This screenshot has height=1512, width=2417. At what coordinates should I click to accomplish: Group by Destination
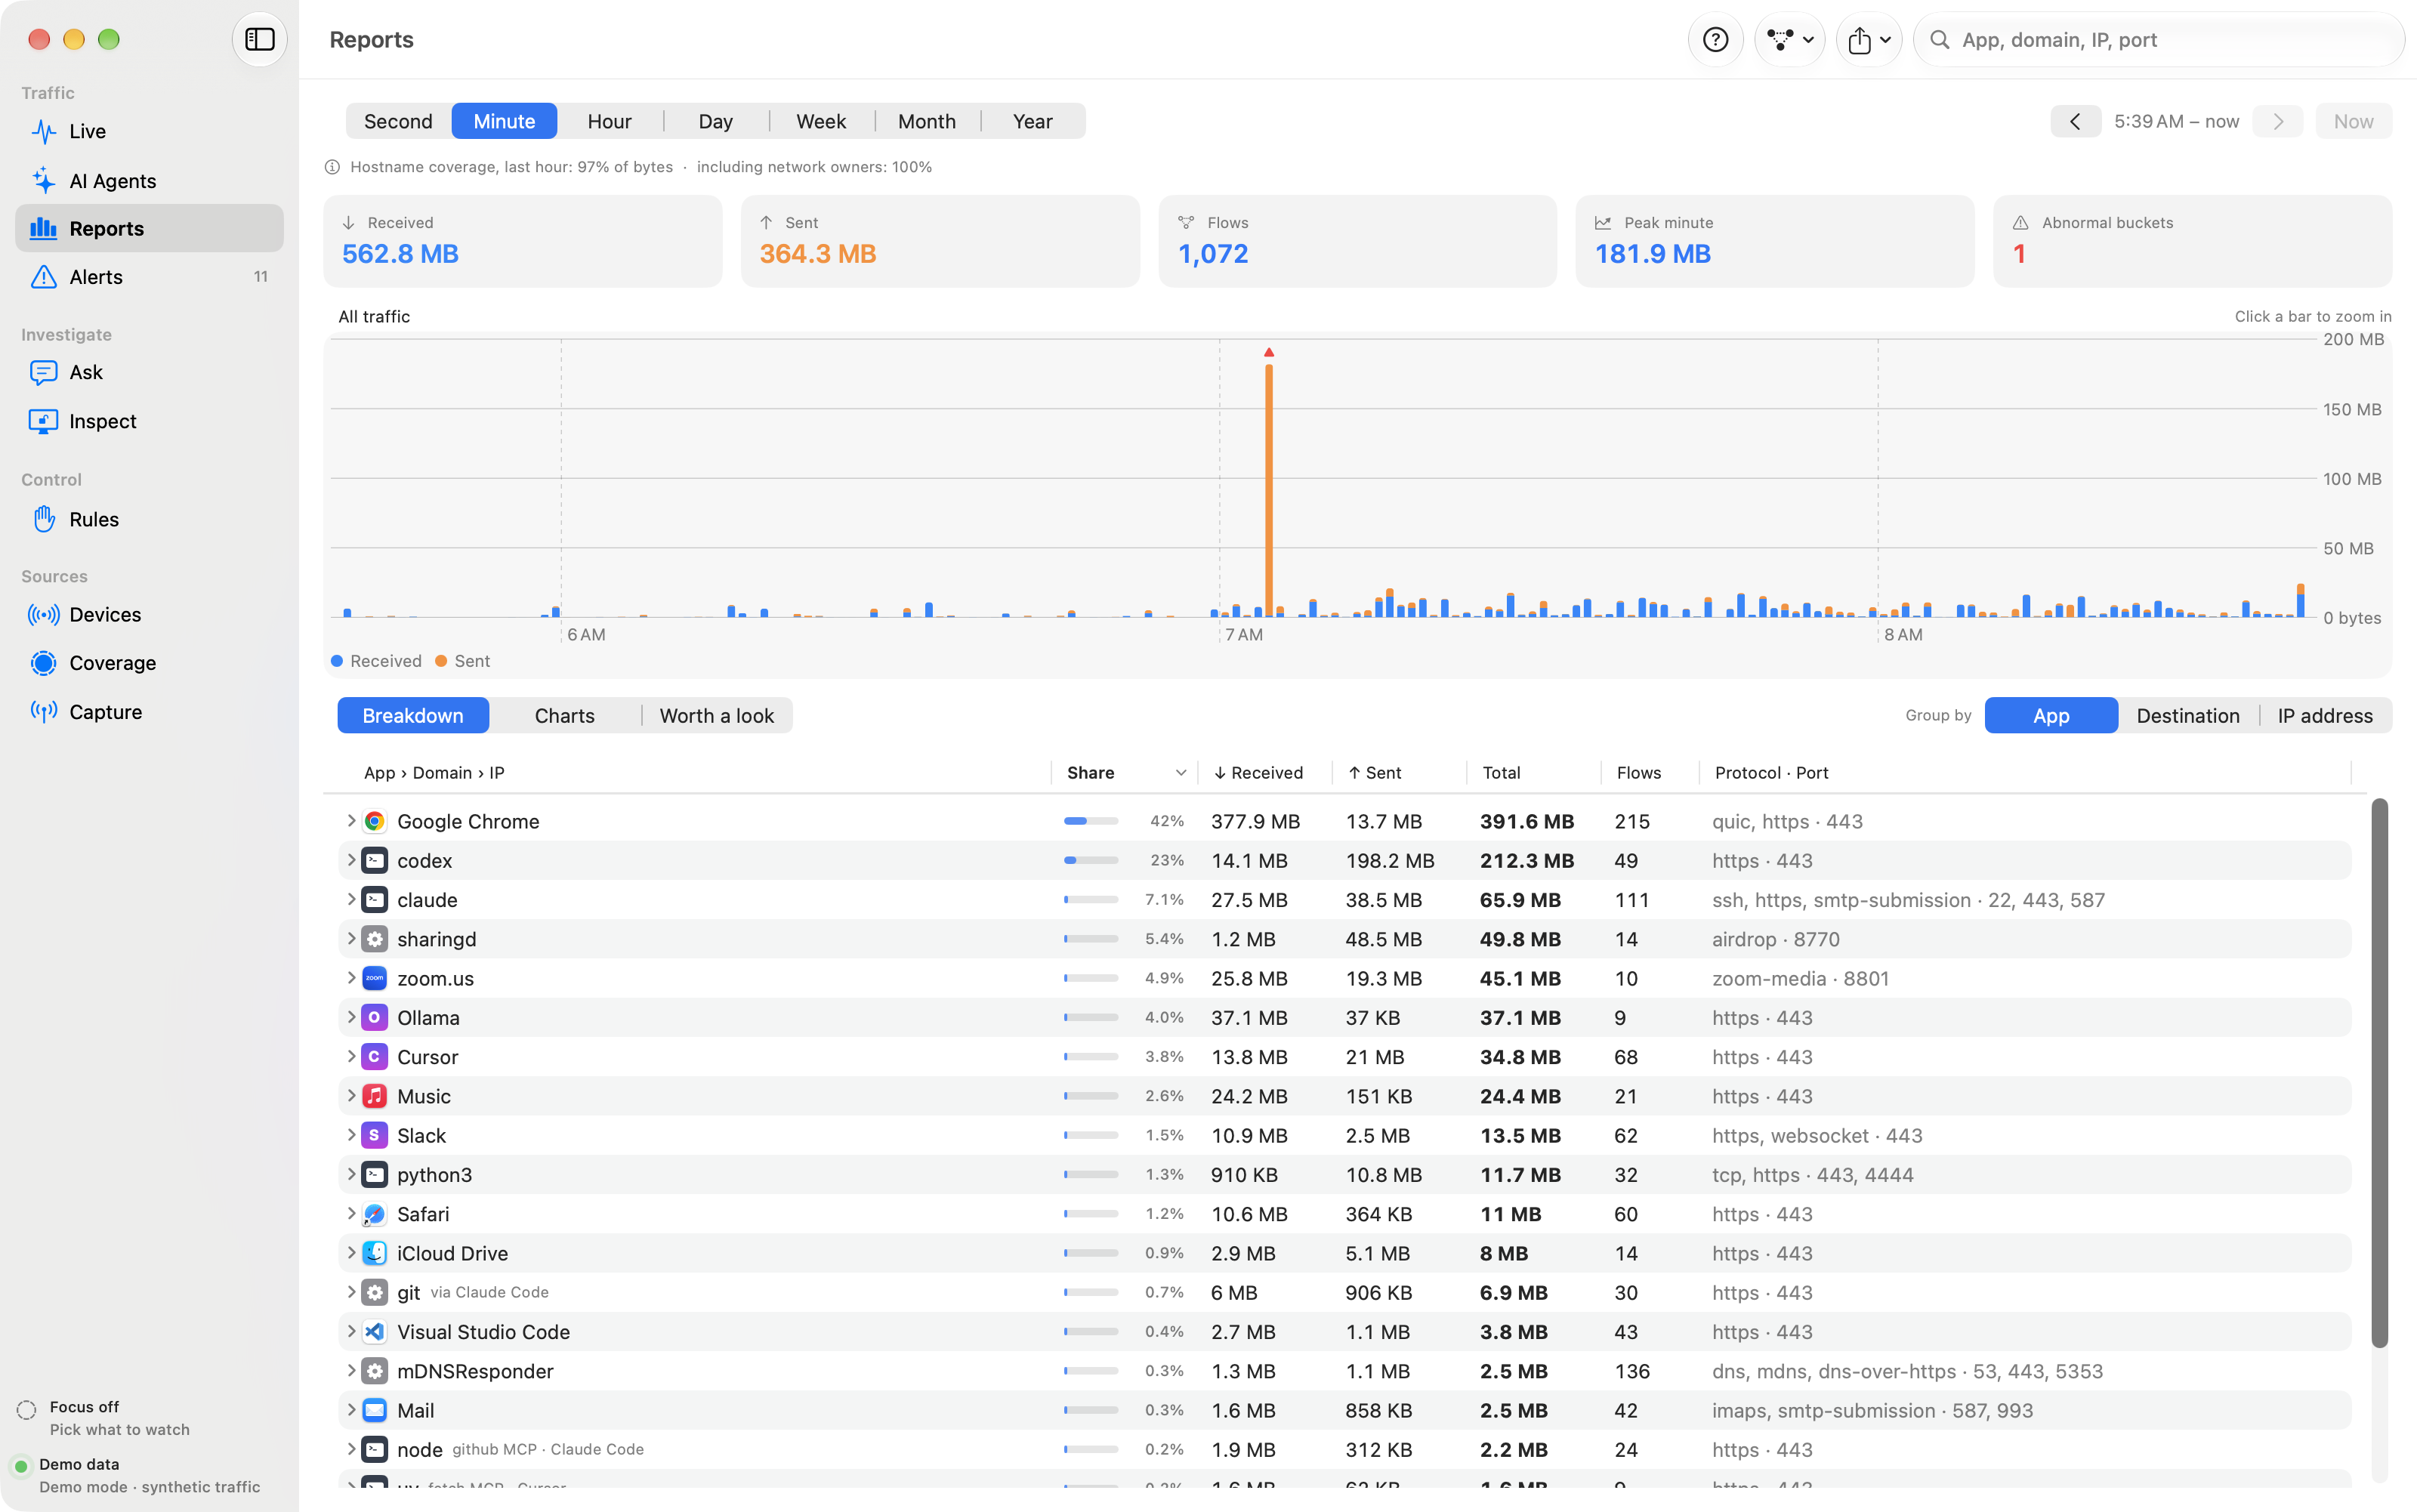tap(2188, 715)
